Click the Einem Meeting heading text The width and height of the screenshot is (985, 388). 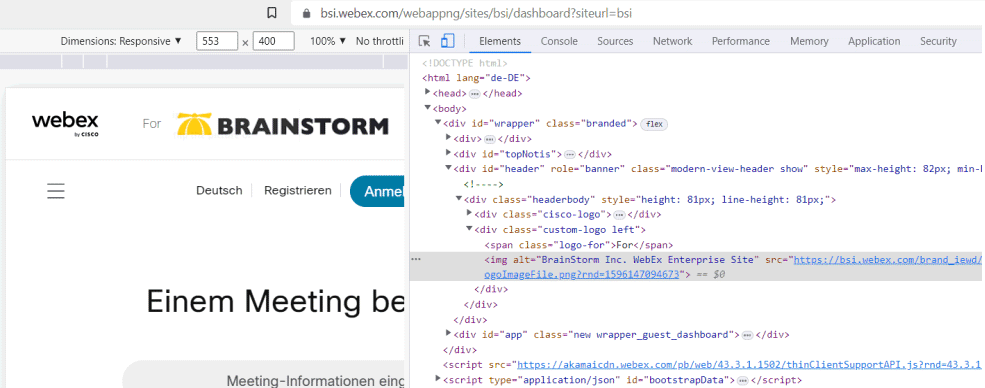[275, 301]
